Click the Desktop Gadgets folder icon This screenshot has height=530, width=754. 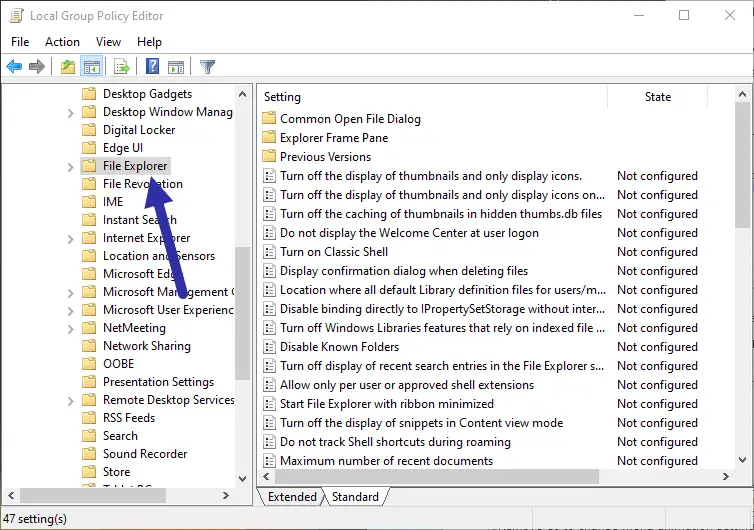click(89, 93)
